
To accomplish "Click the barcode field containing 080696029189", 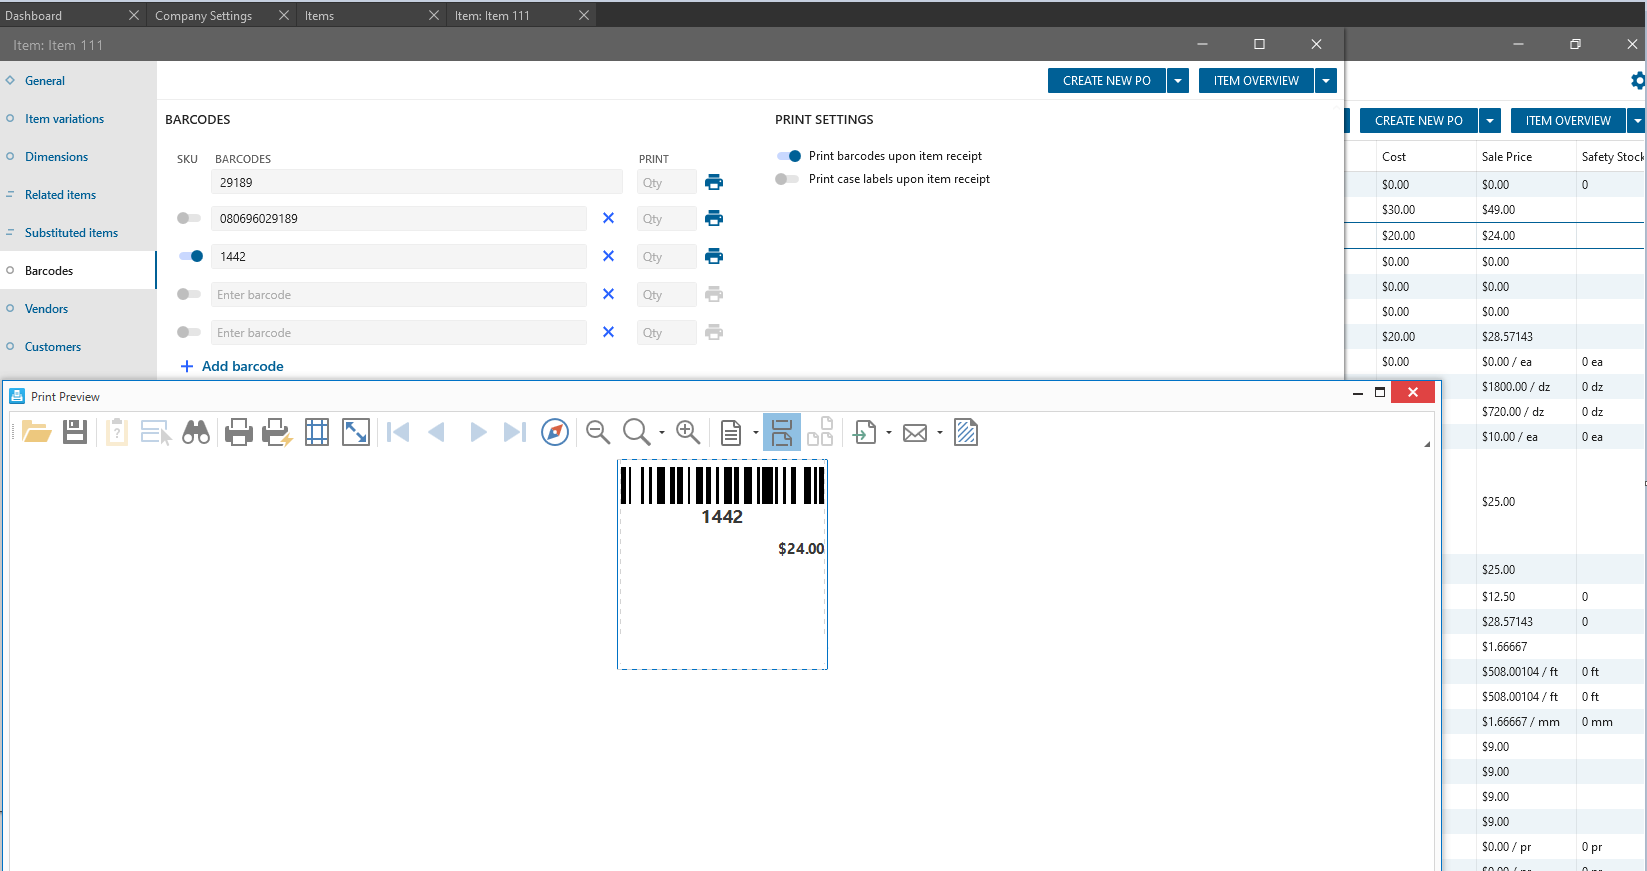I will point(399,219).
